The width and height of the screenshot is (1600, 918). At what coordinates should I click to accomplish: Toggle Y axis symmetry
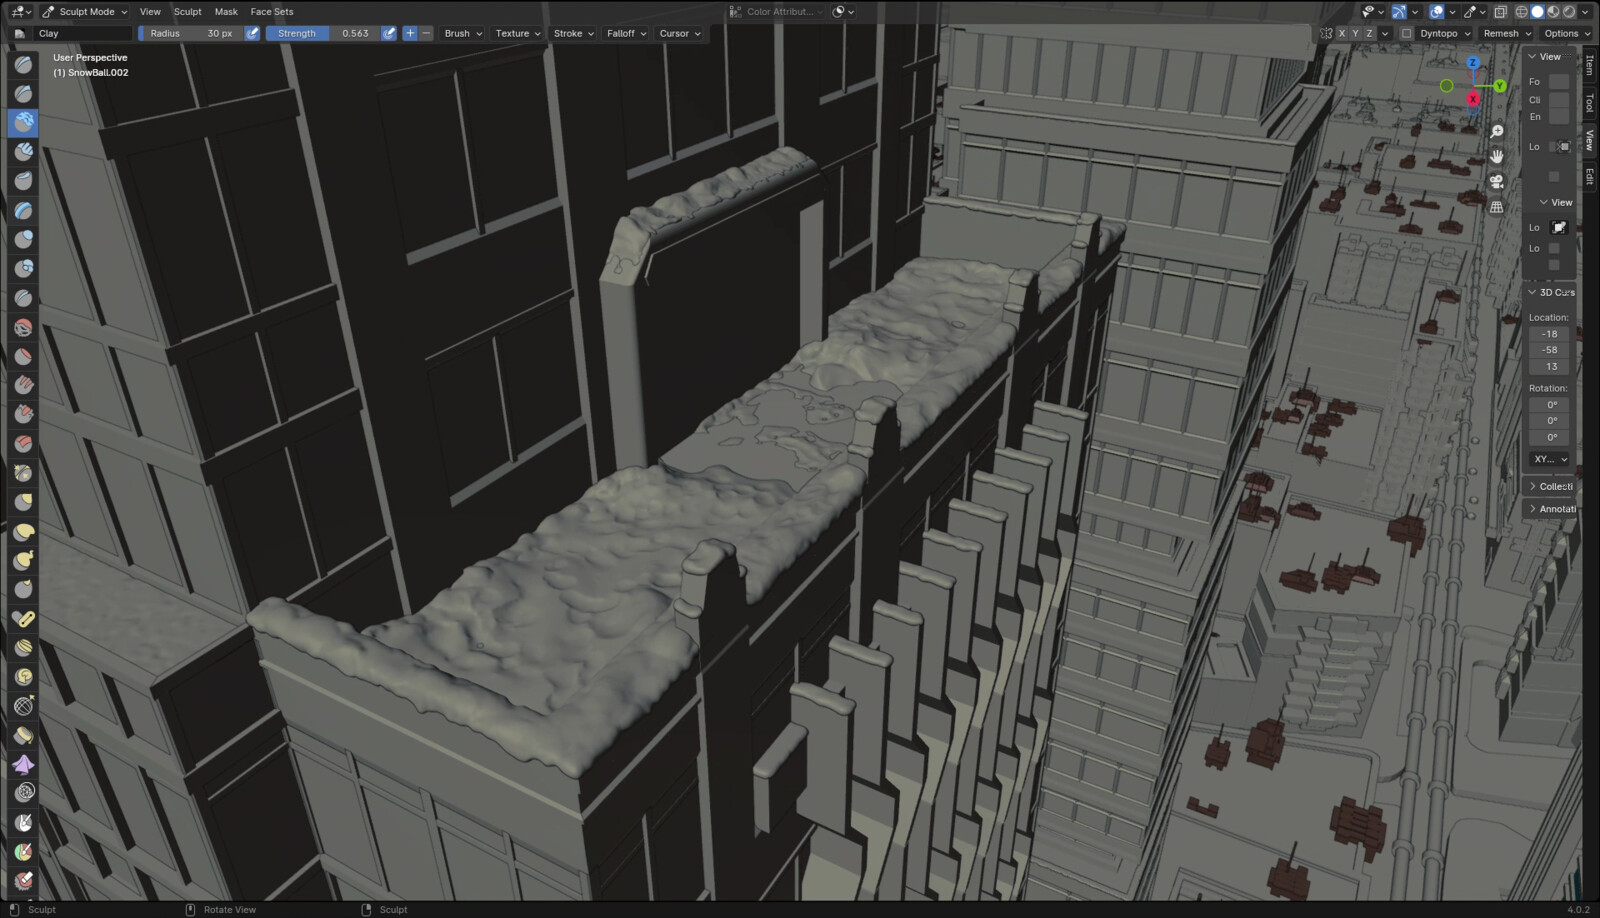pyautogui.click(x=1356, y=33)
